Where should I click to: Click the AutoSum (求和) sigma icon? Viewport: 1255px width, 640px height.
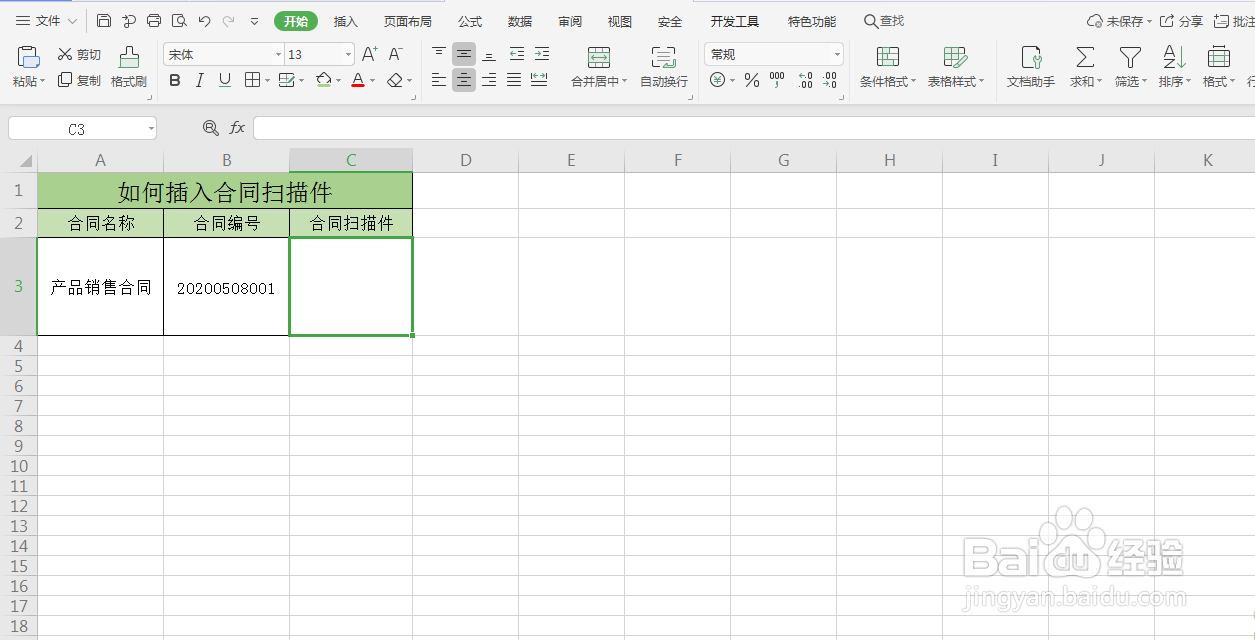point(1085,58)
